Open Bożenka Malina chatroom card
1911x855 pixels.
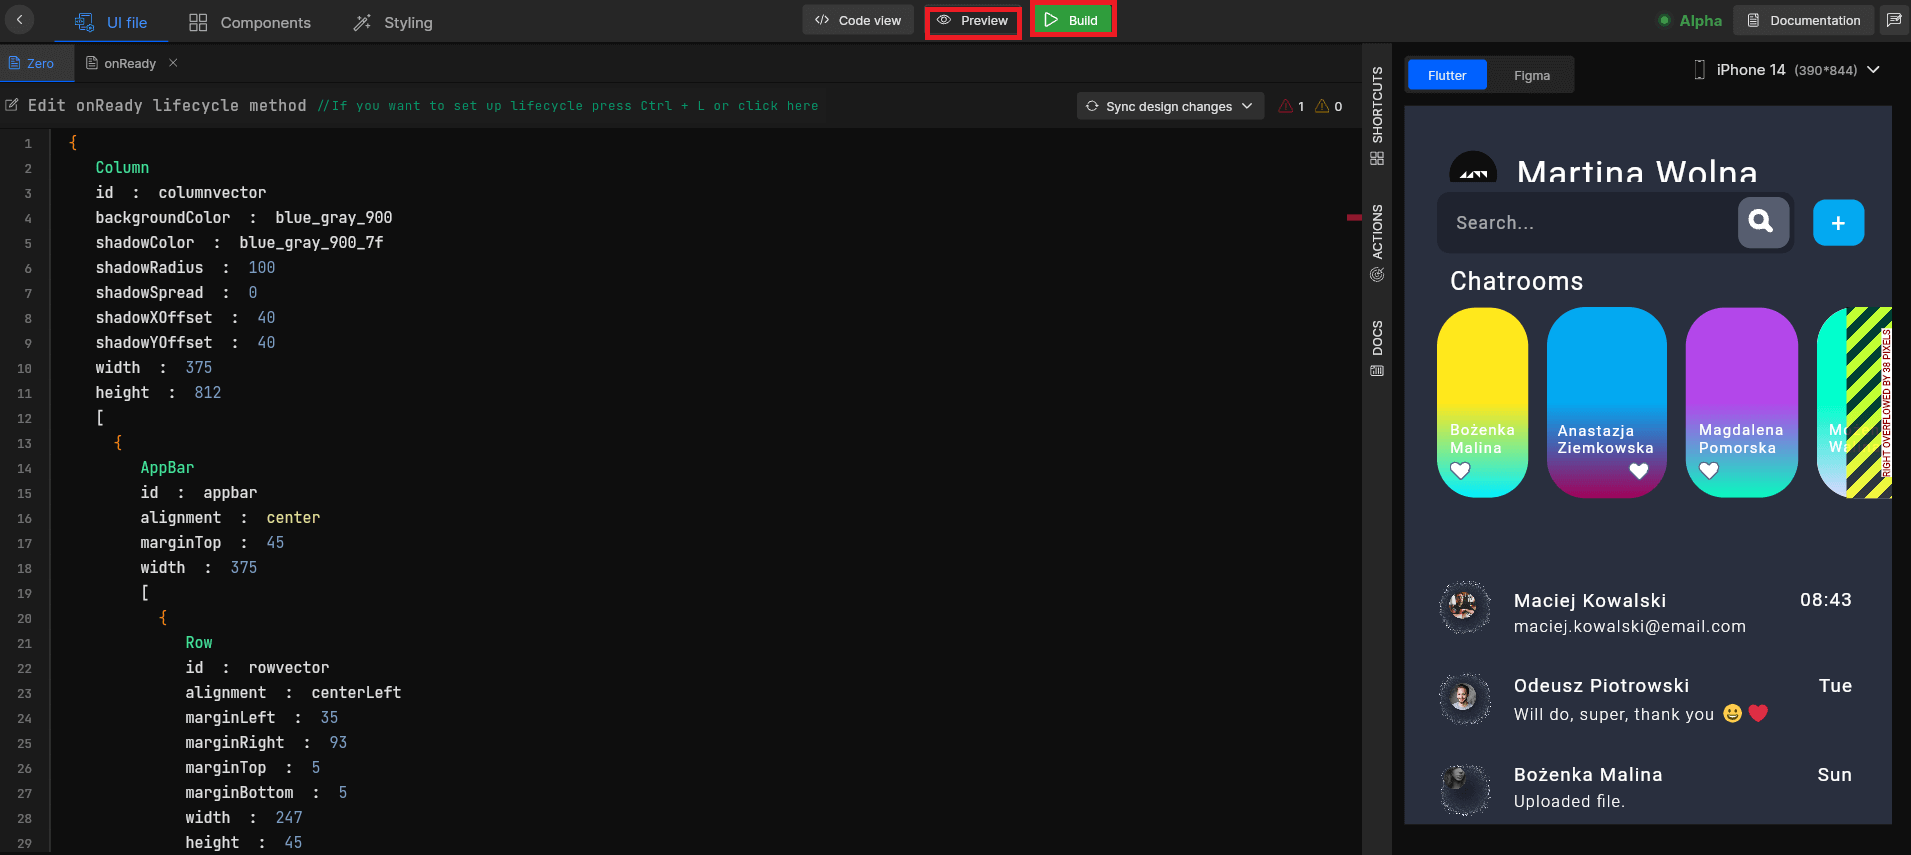point(1482,402)
